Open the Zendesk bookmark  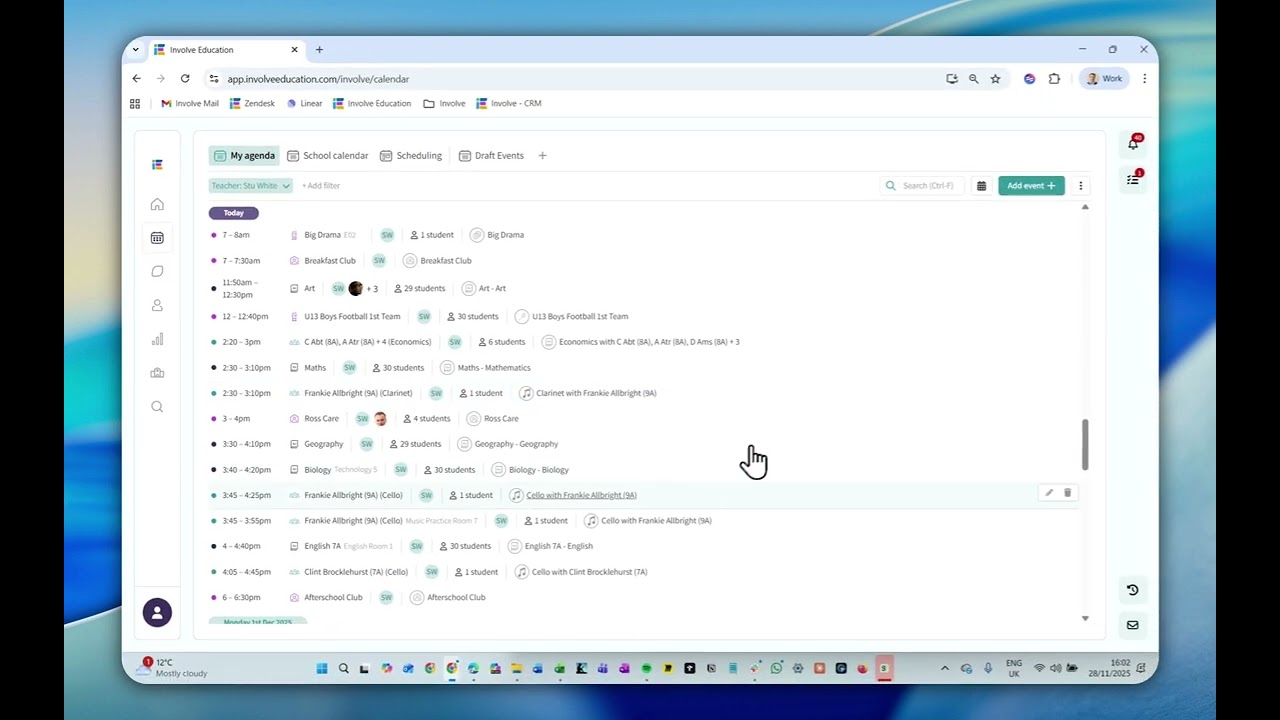click(252, 103)
